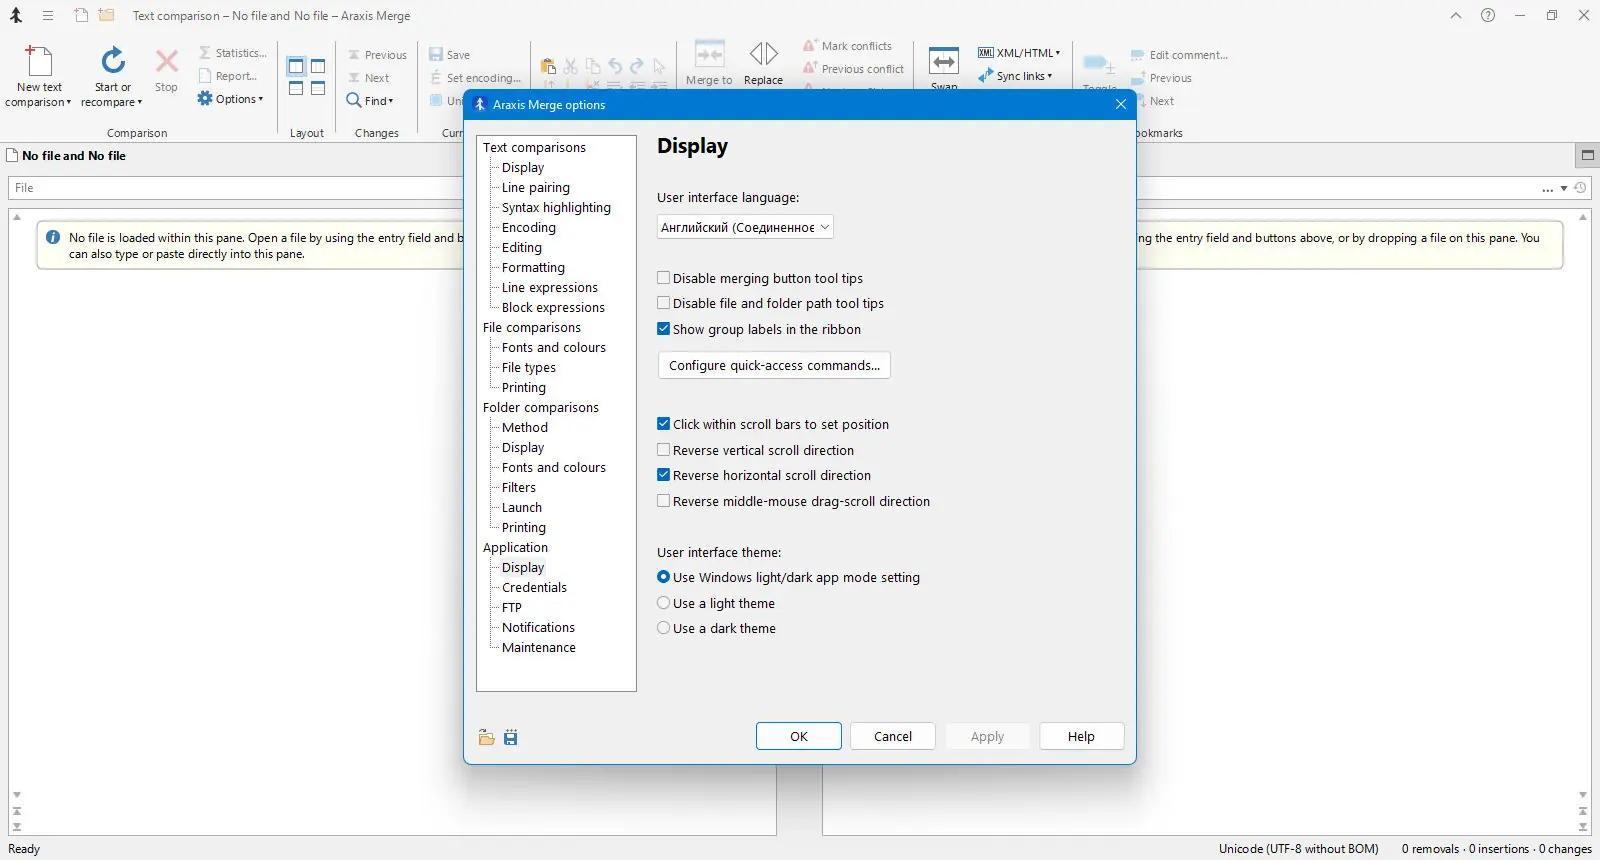
Task: Click the load options folder icon
Action: tap(486, 737)
